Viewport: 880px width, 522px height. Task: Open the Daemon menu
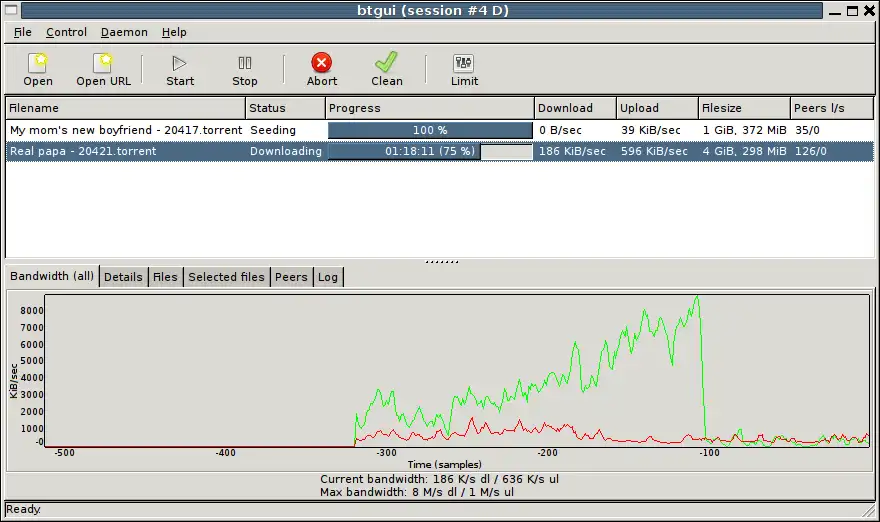124,32
